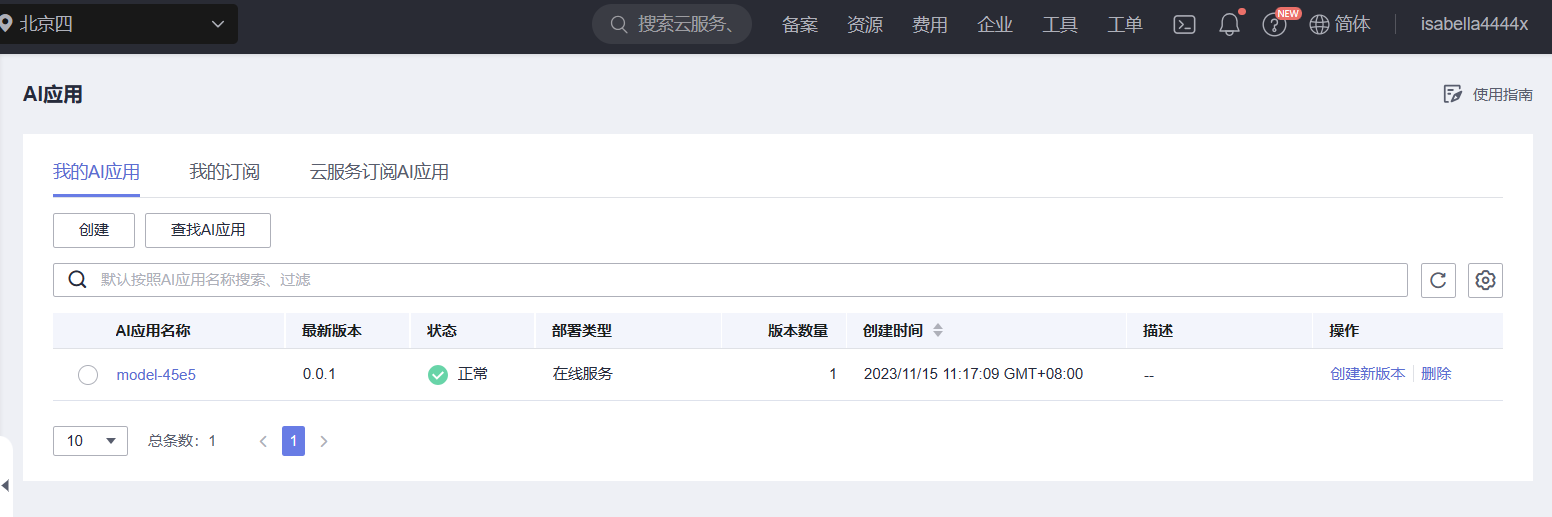This screenshot has width=1552, height=517.
Task: Click the help question mark icon
Action: (x=1273, y=25)
